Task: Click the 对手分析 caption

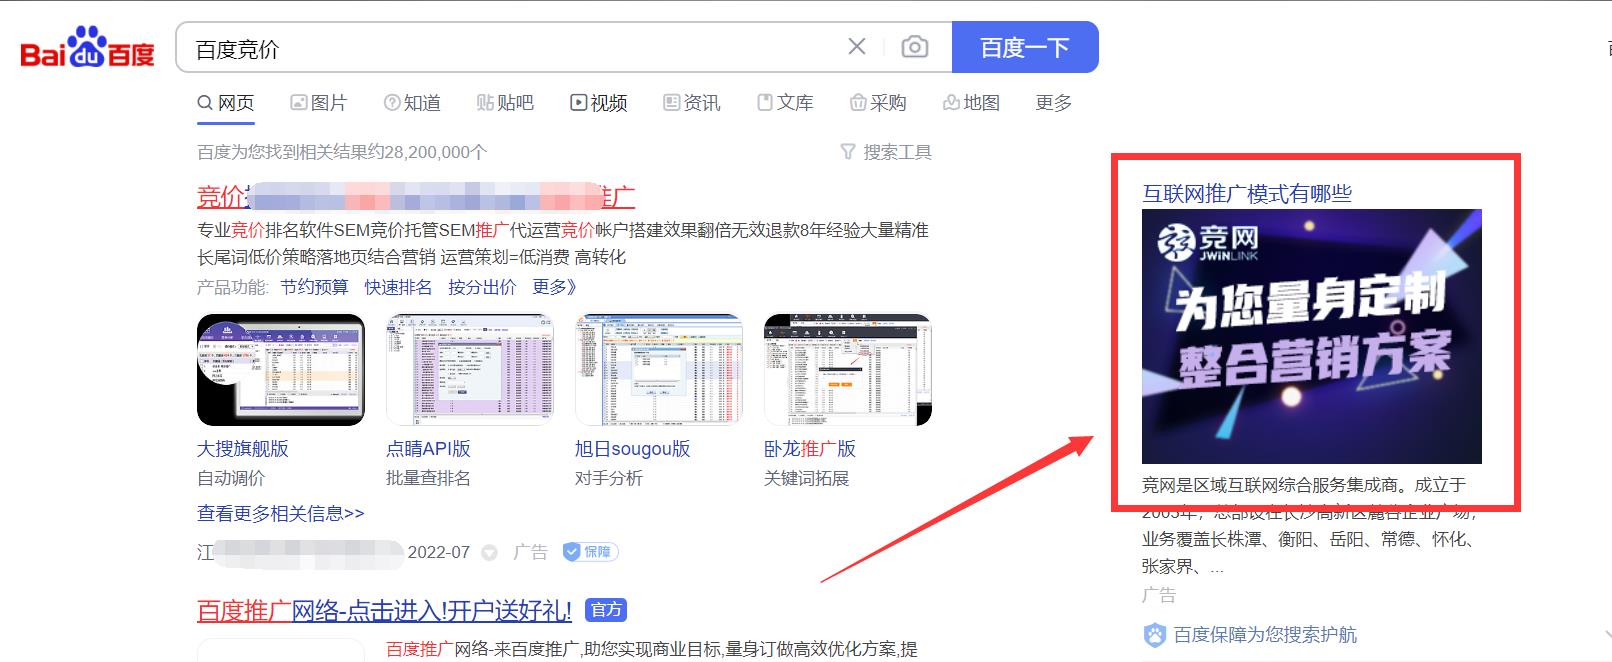Action: (609, 478)
